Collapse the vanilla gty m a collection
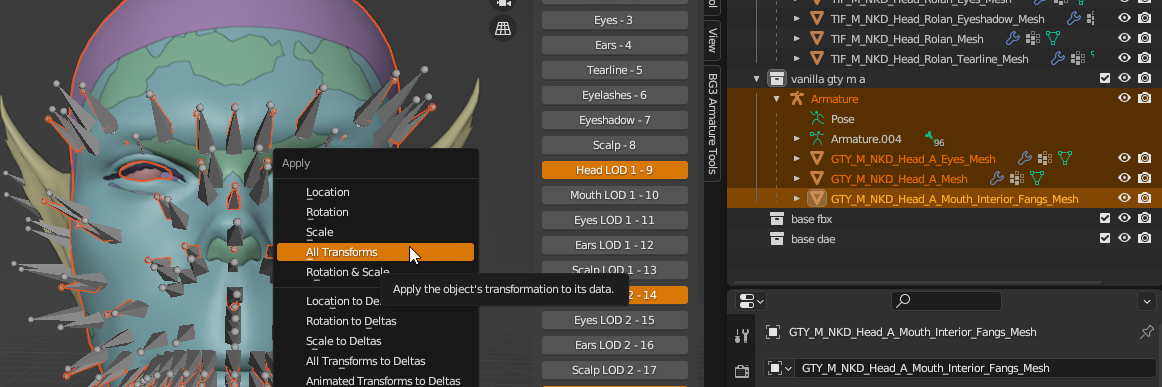This screenshot has width=1162, height=387. pyautogui.click(x=757, y=79)
